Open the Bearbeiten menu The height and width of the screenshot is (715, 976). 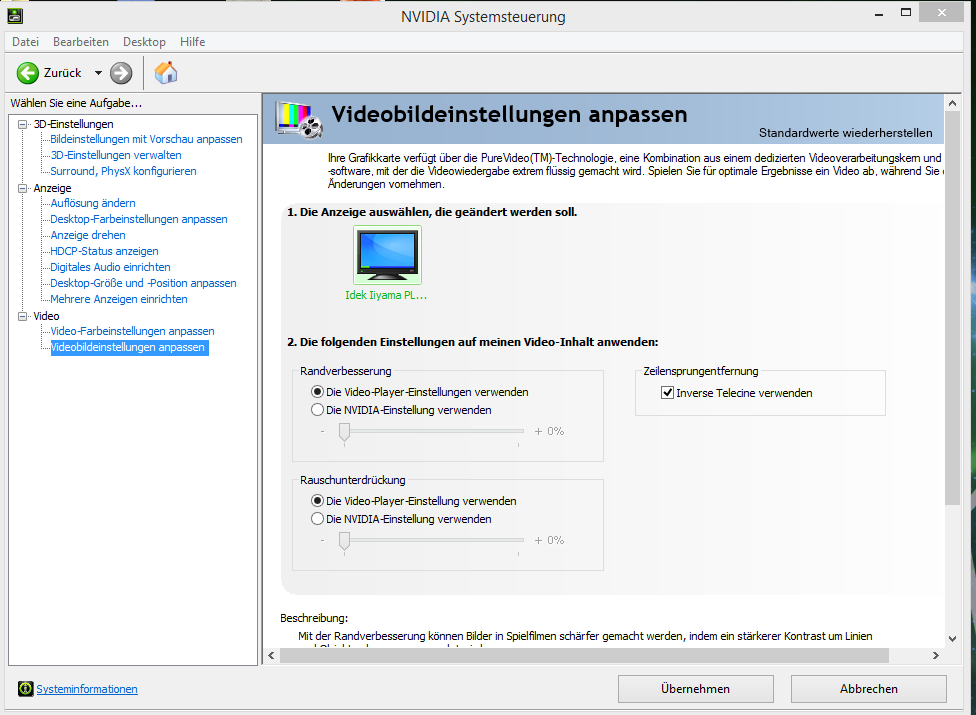point(81,42)
